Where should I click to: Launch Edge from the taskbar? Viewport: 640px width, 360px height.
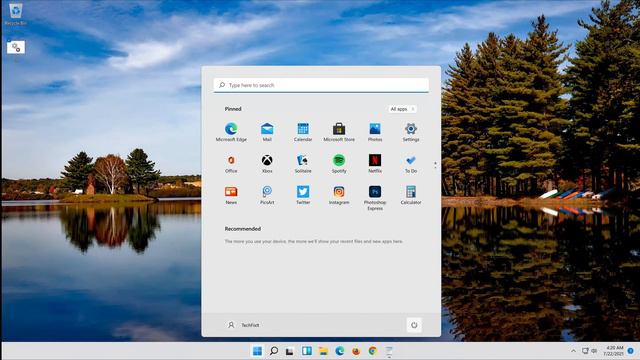point(340,351)
